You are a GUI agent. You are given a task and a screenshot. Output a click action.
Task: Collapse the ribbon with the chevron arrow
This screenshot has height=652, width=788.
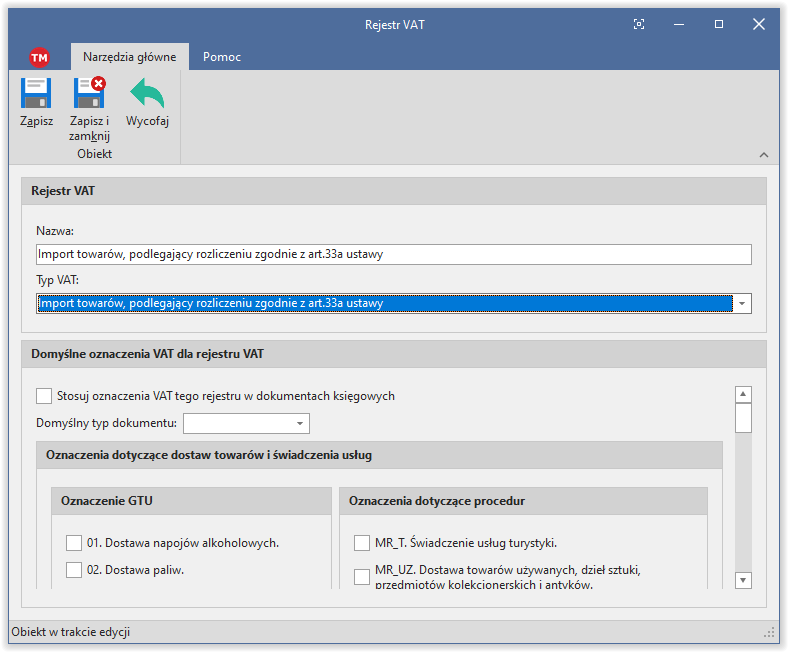tap(764, 155)
